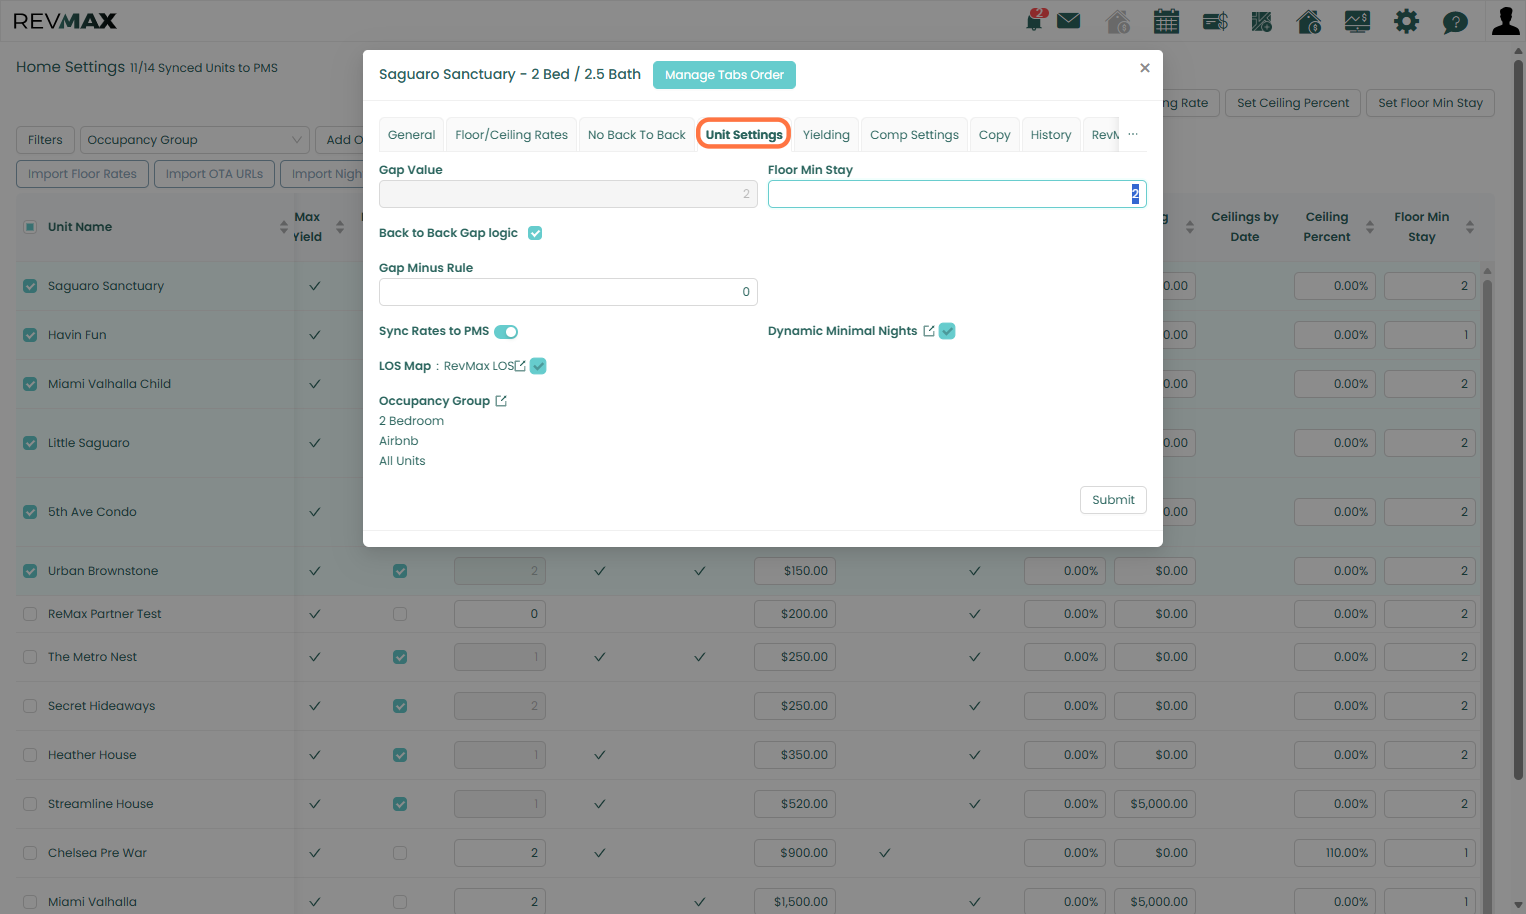Expand the Occupancy Group dropdown
Image resolution: width=1526 pixels, height=914 pixels.
click(x=195, y=140)
